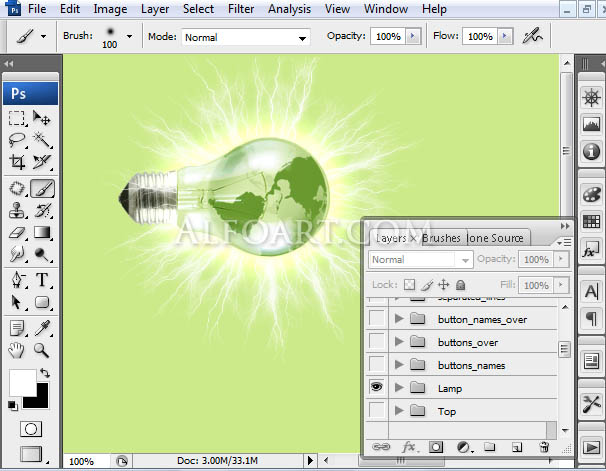This screenshot has height=471, width=606.
Task: Select the Rounded Rectangle shape tool
Action: tap(42, 302)
